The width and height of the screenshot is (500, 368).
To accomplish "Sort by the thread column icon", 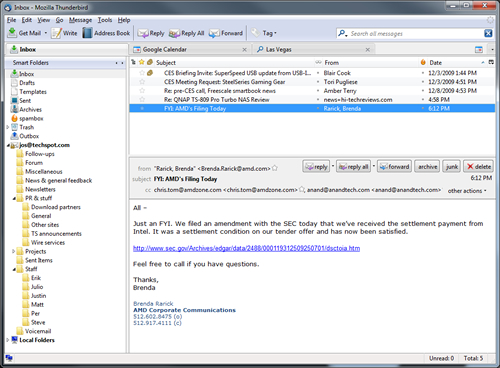I will (x=134, y=62).
